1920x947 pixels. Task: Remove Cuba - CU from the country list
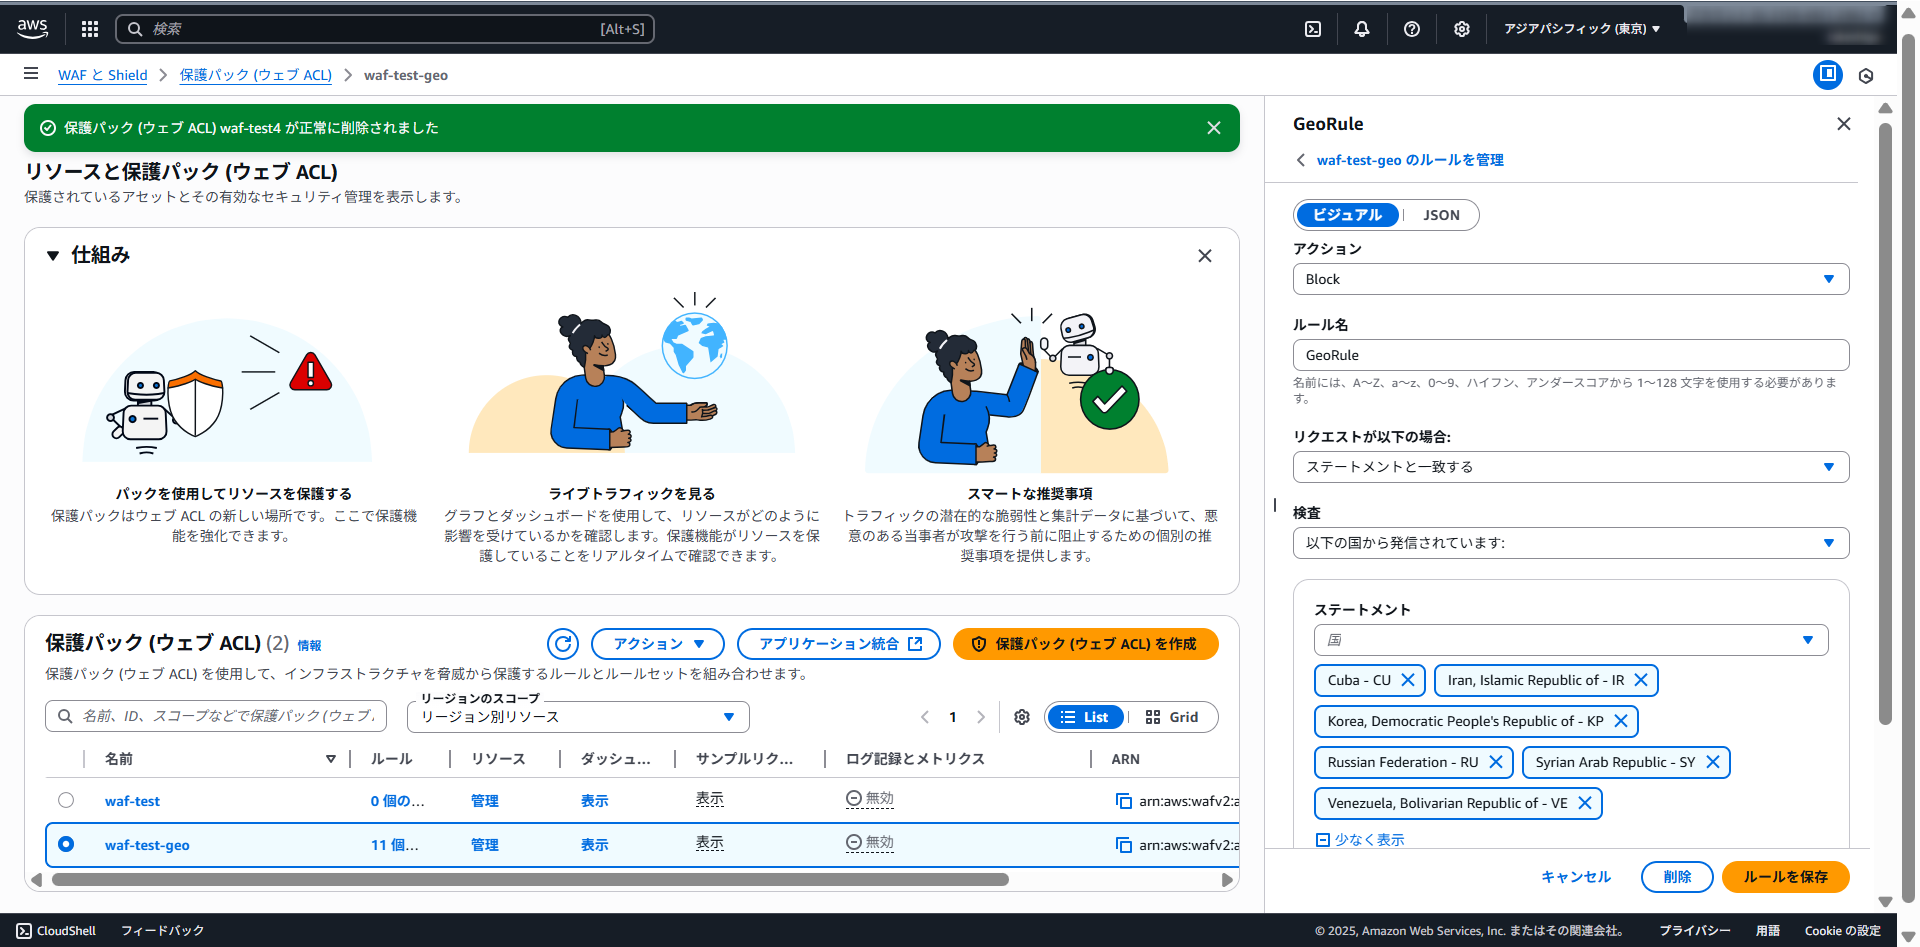(1408, 680)
